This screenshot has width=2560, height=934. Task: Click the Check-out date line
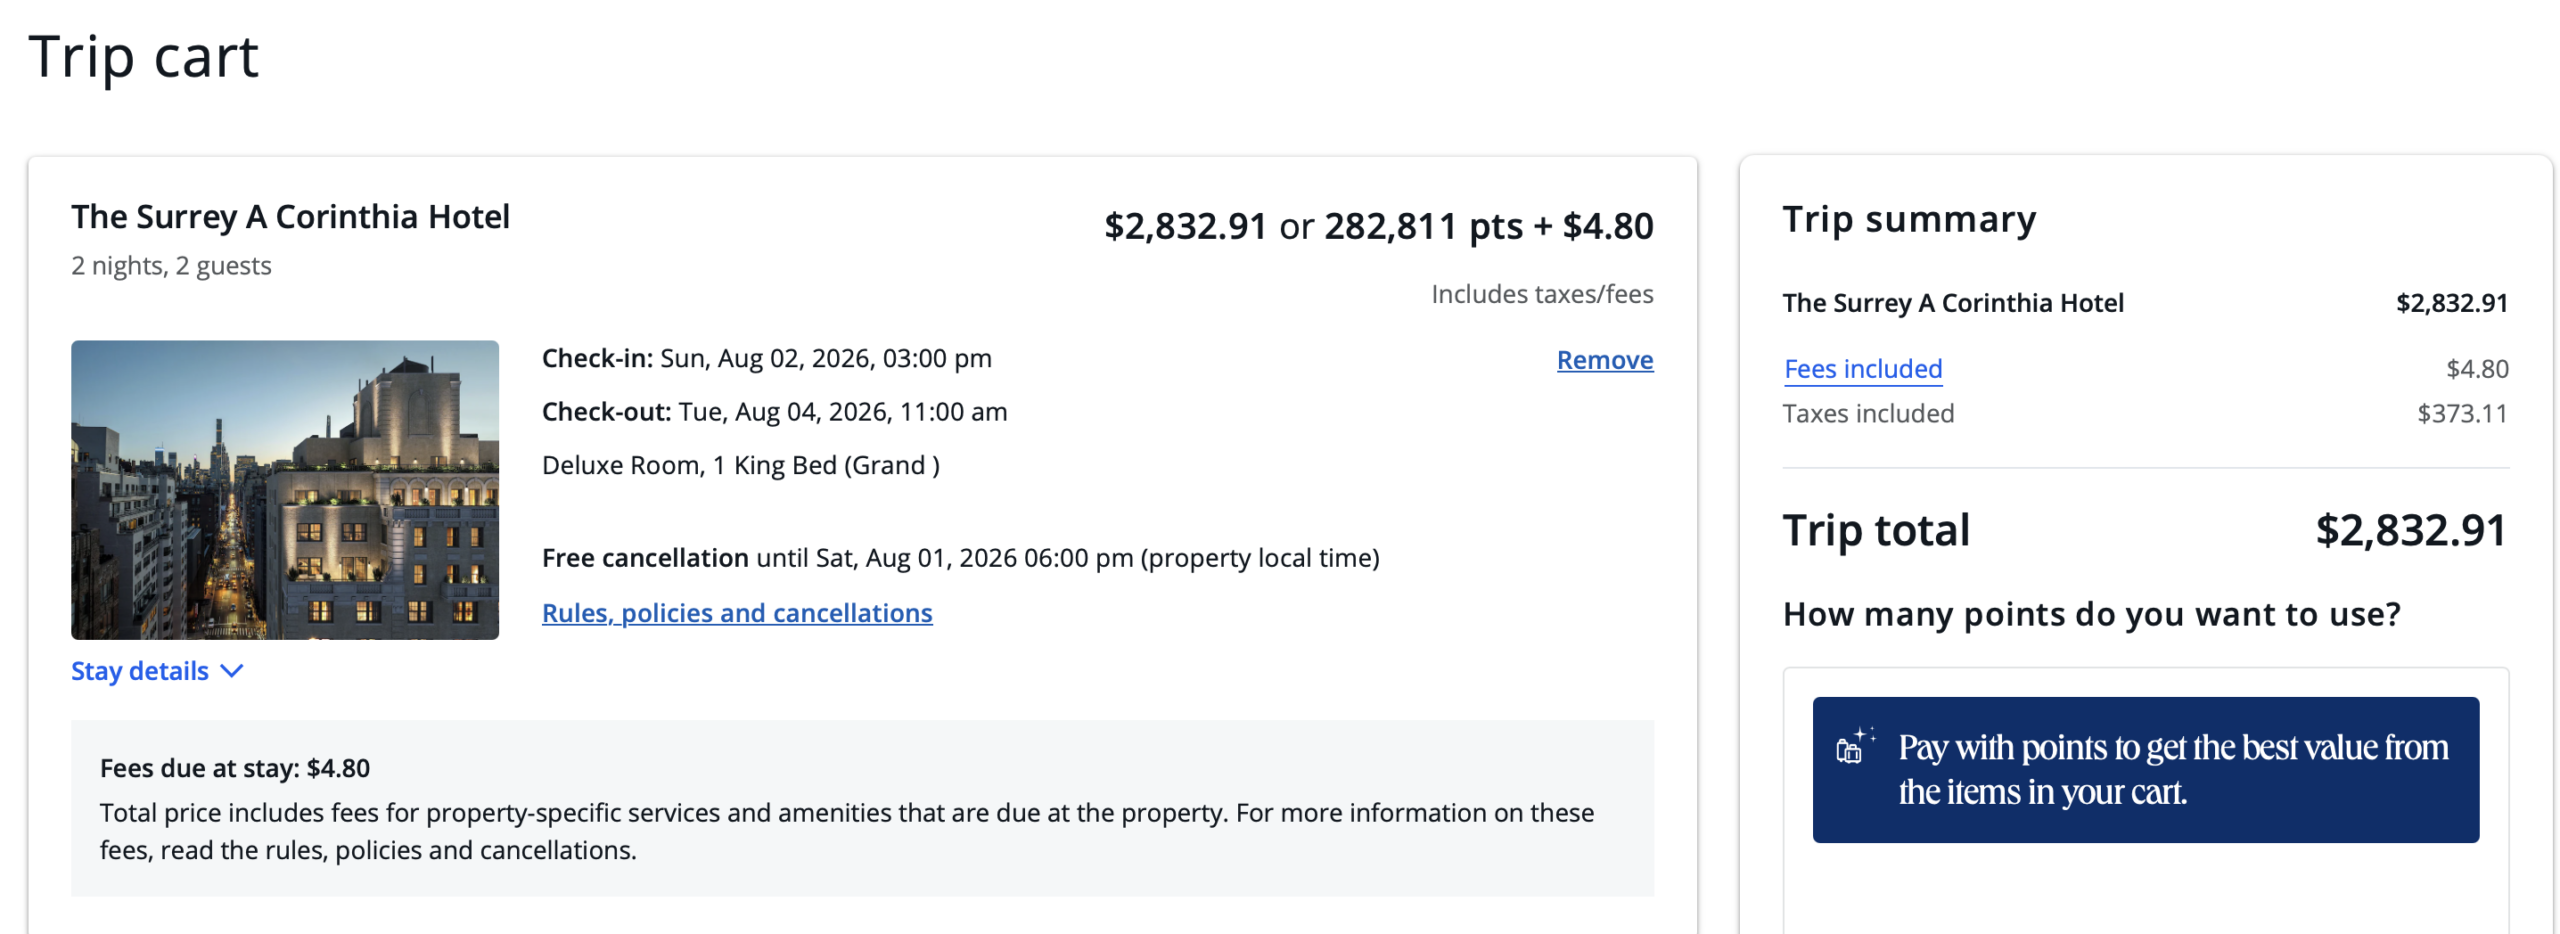tap(773, 412)
